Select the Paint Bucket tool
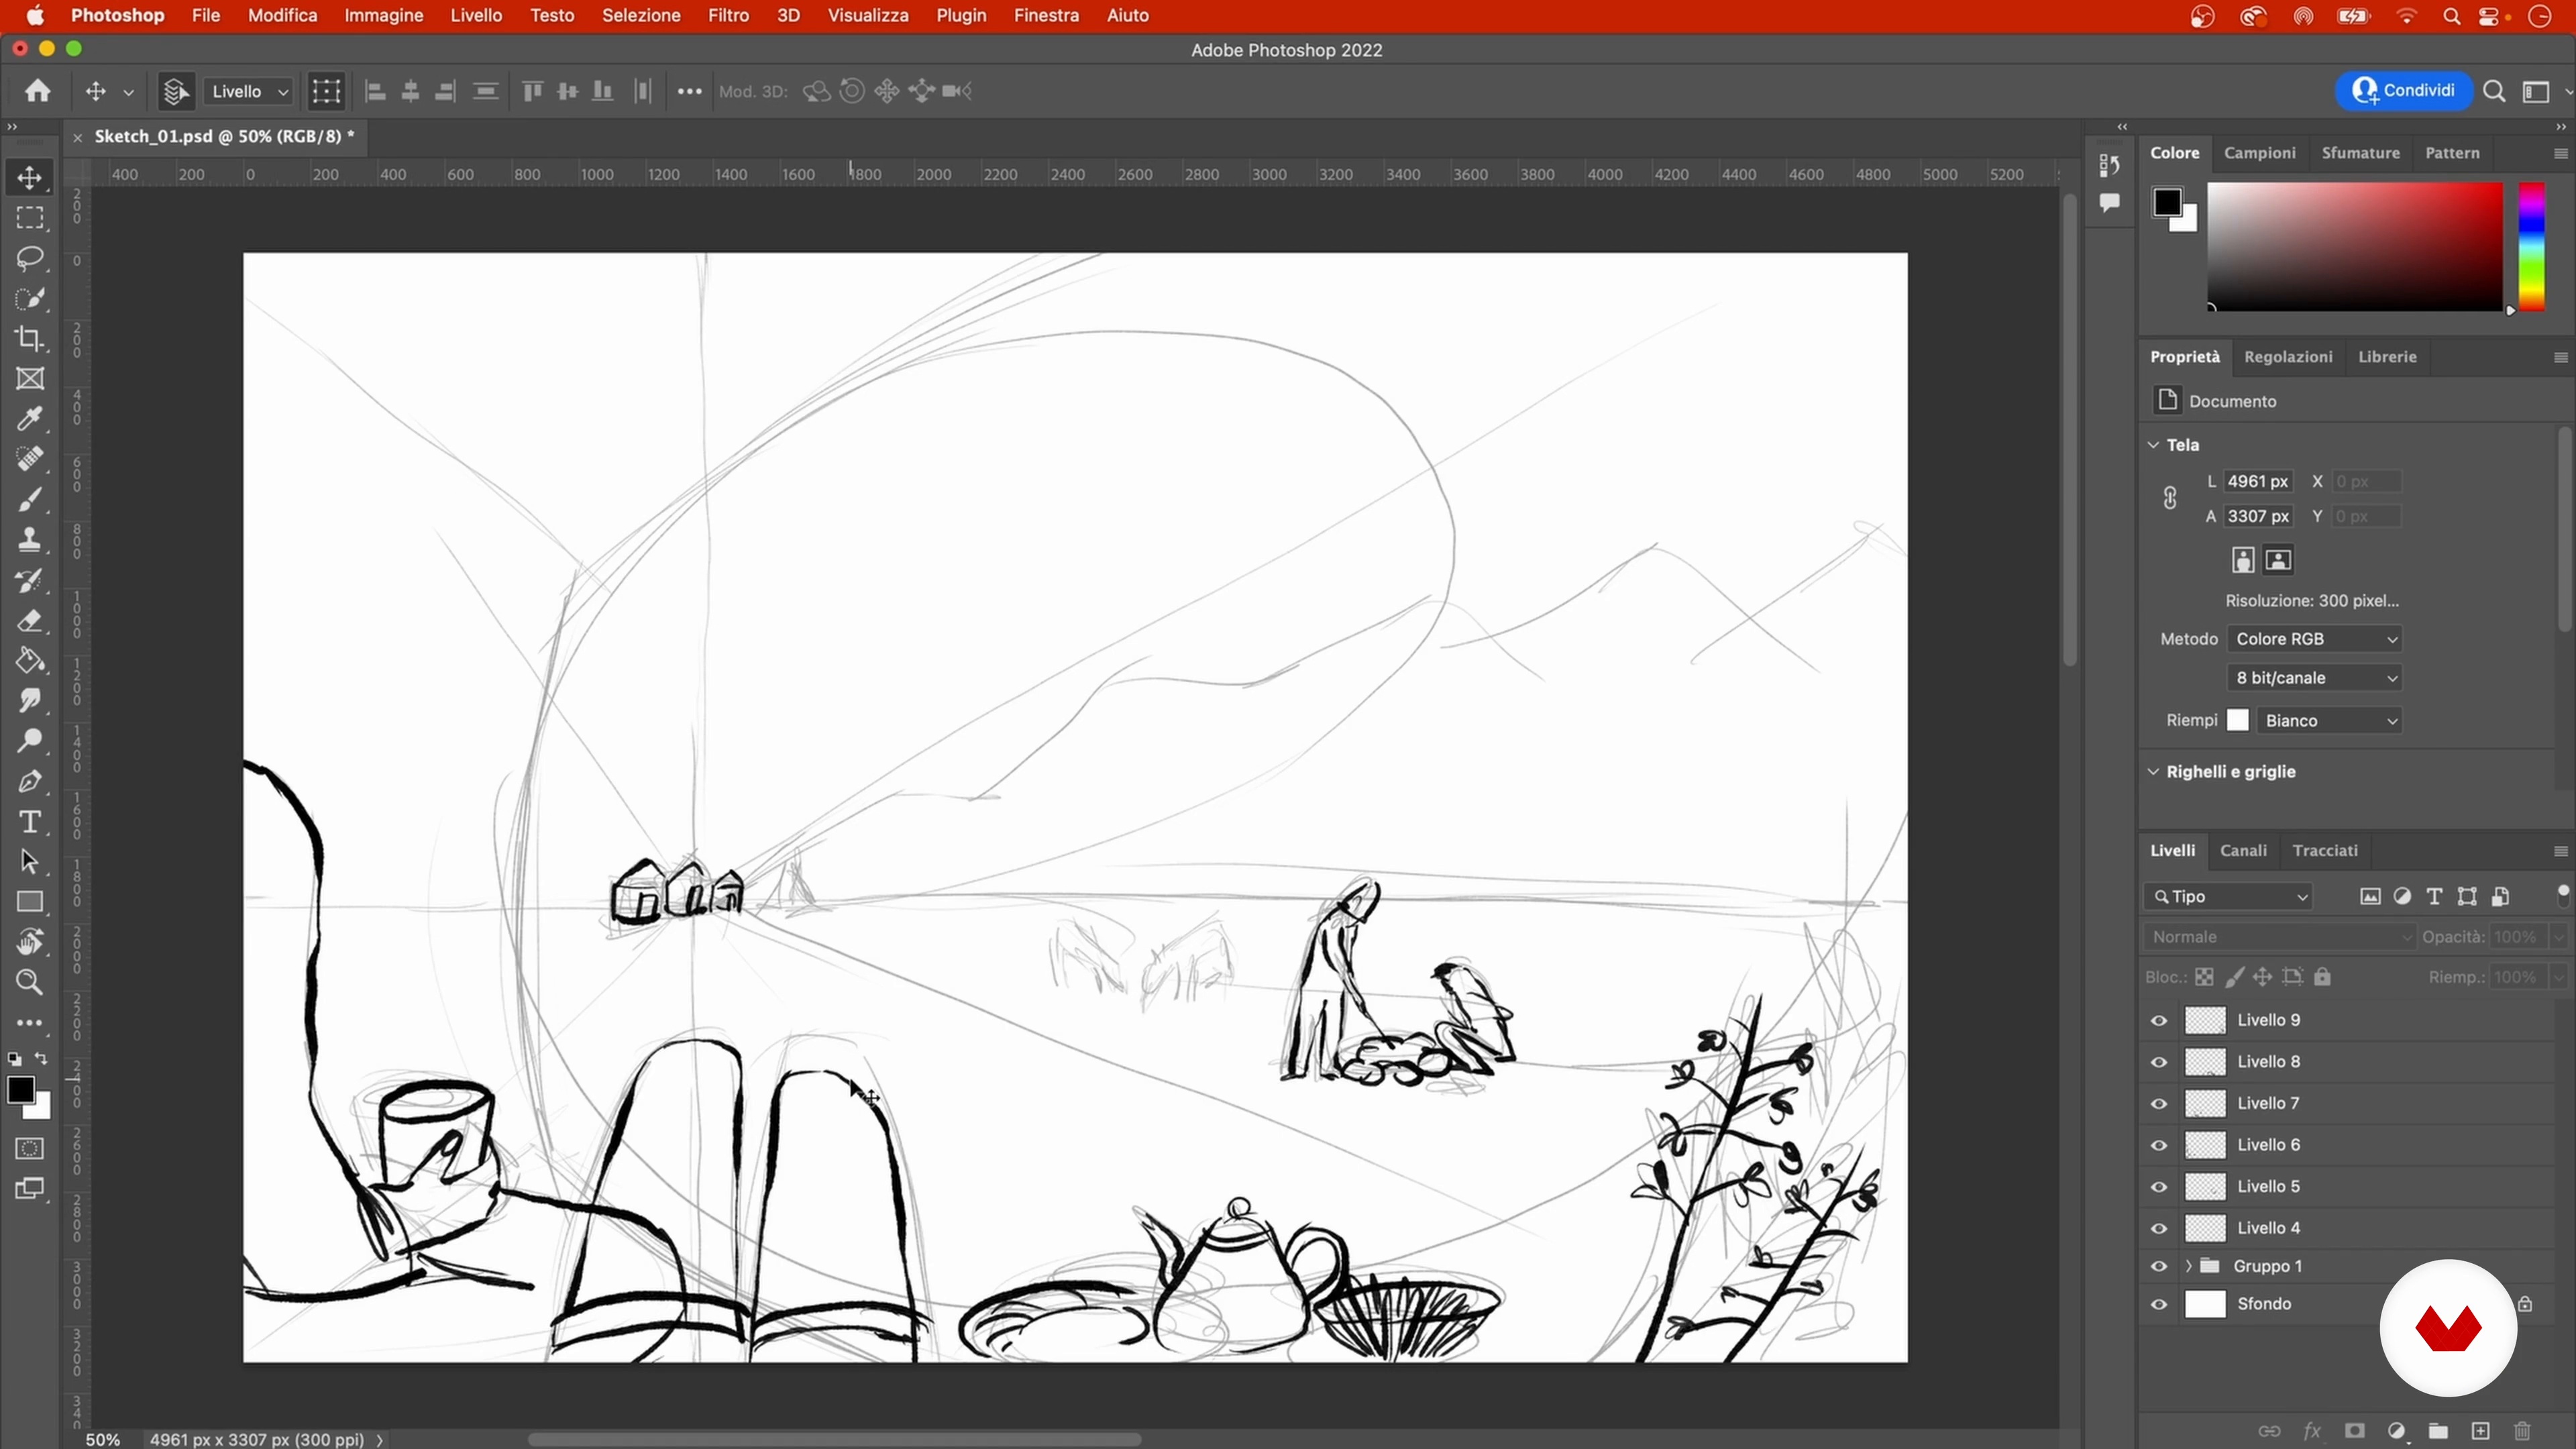The image size is (2576, 1449). [29, 660]
